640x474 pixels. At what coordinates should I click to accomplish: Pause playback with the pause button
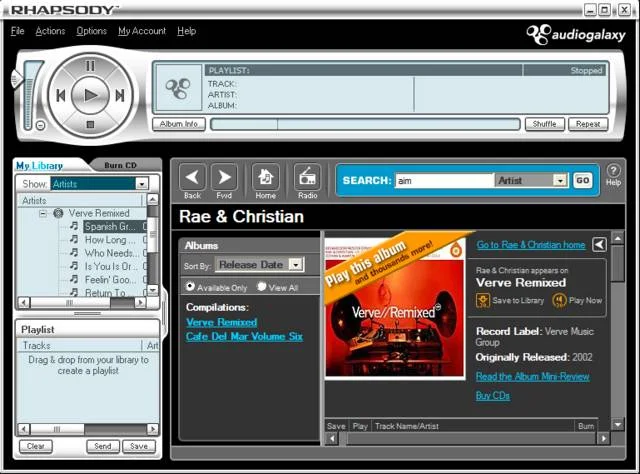coord(90,66)
